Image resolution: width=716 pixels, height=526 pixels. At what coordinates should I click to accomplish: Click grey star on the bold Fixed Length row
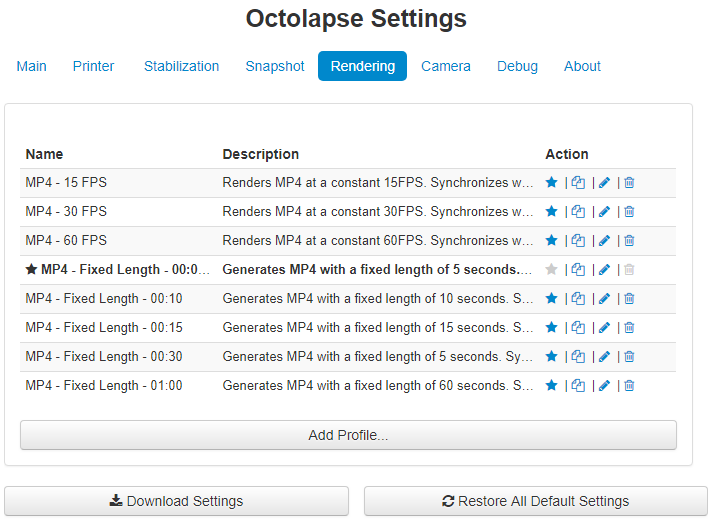tap(551, 269)
